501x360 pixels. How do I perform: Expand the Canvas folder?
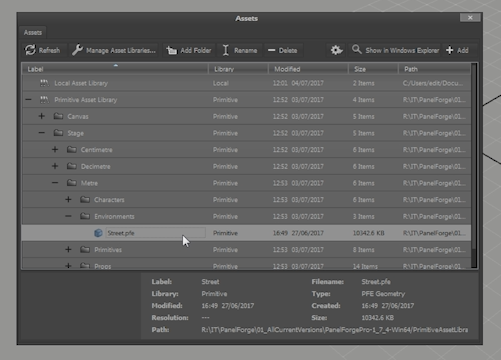[42, 116]
